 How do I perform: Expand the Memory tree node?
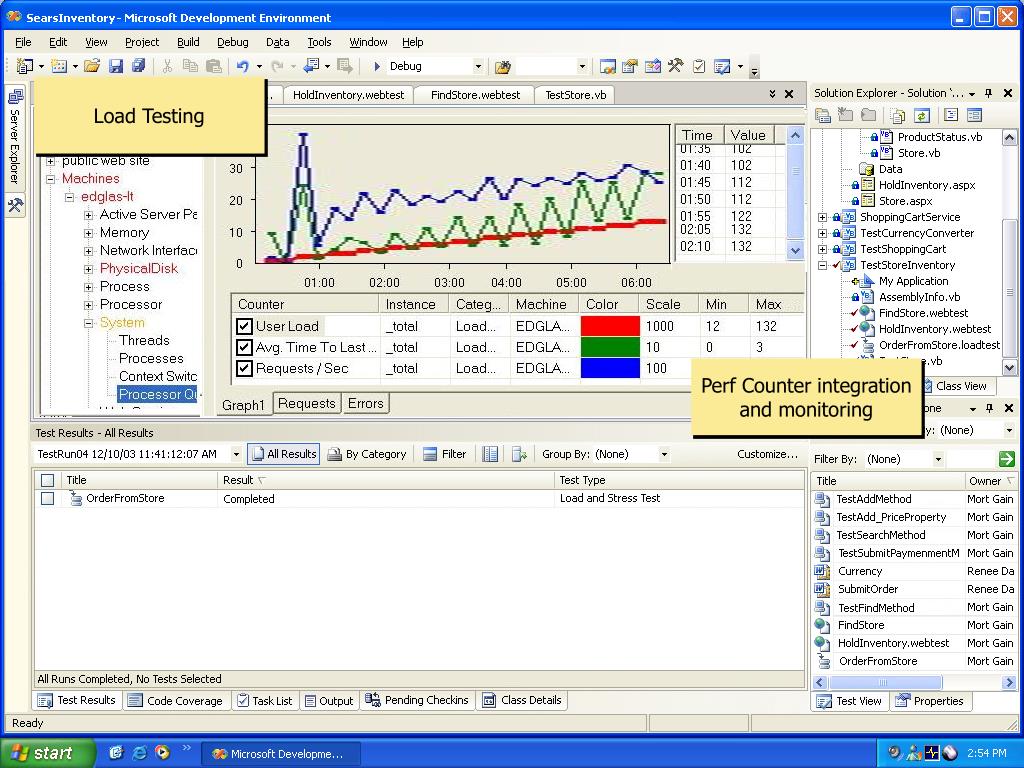[88, 233]
